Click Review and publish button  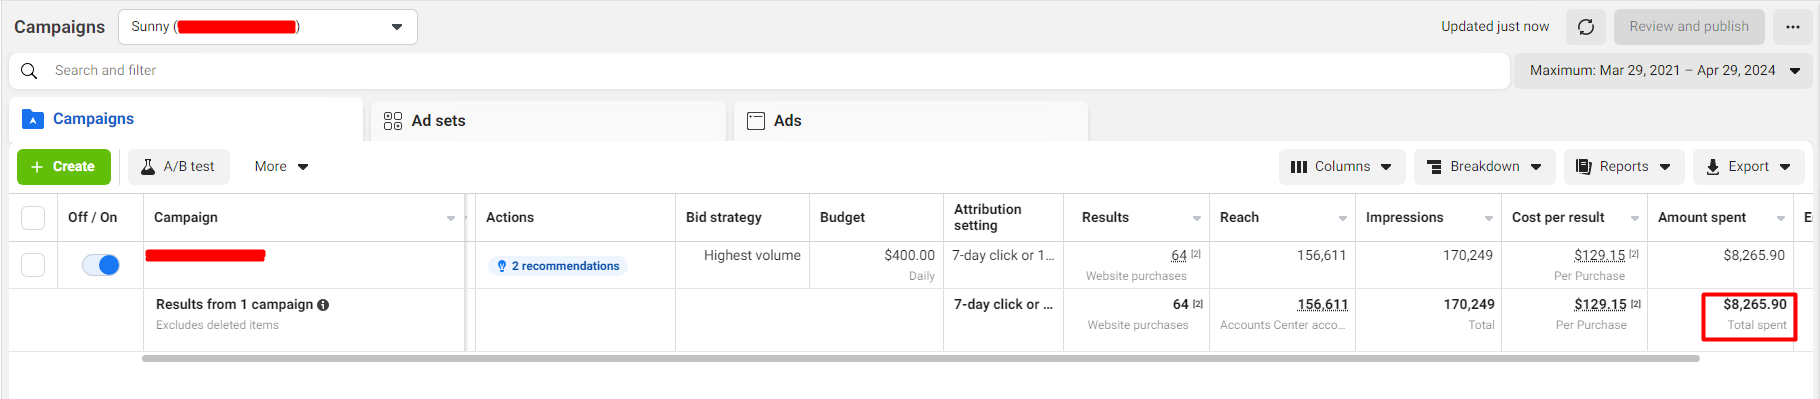pos(1689,27)
